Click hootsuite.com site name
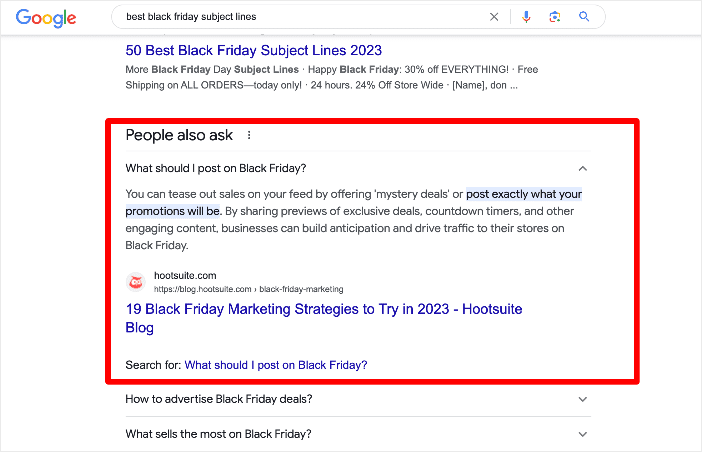Screen dimensions: 702x452 185,276
